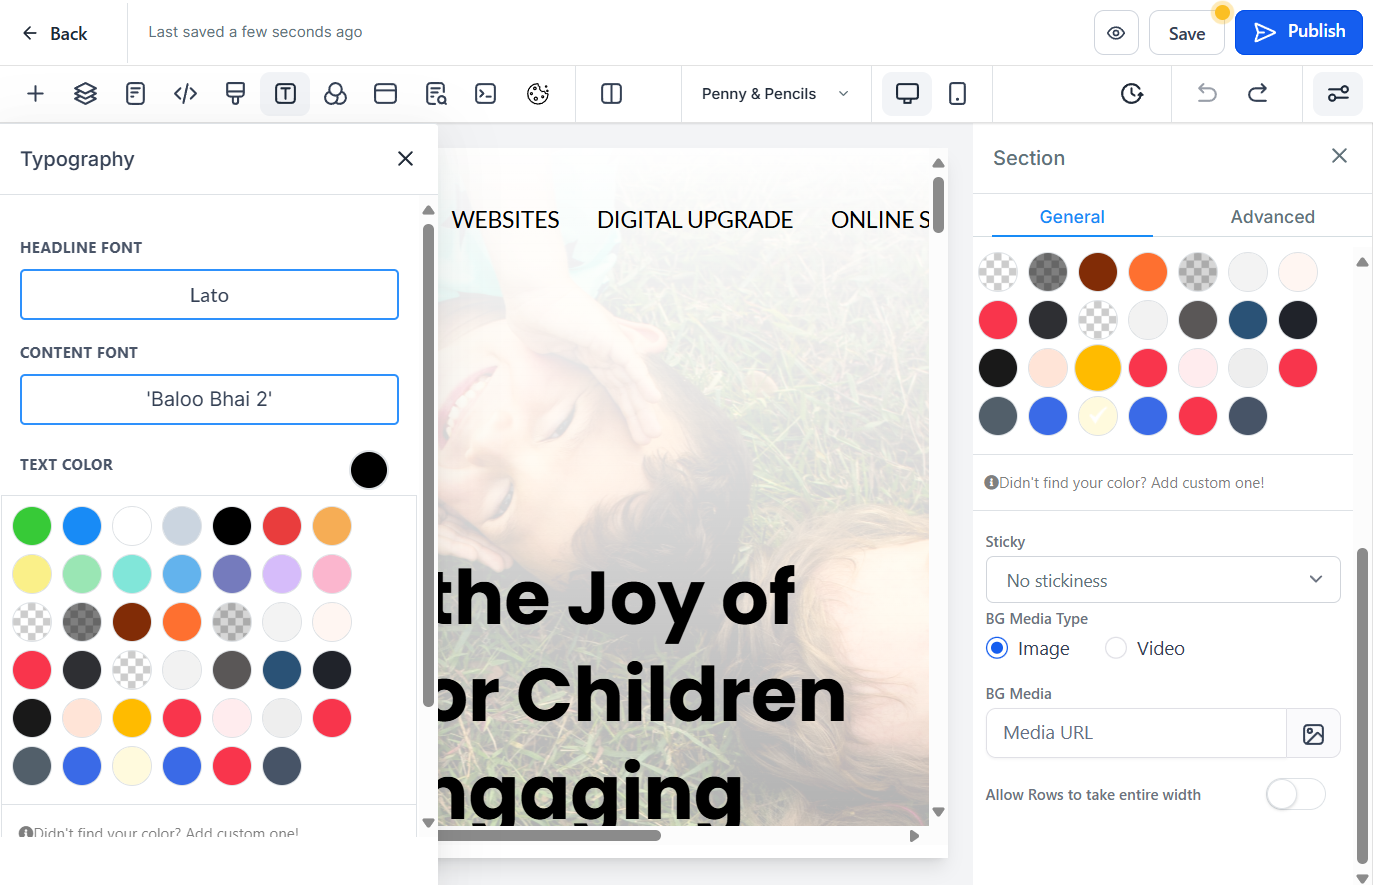Open the layers panel icon
This screenshot has width=1373, height=885.
click(85, 94)
